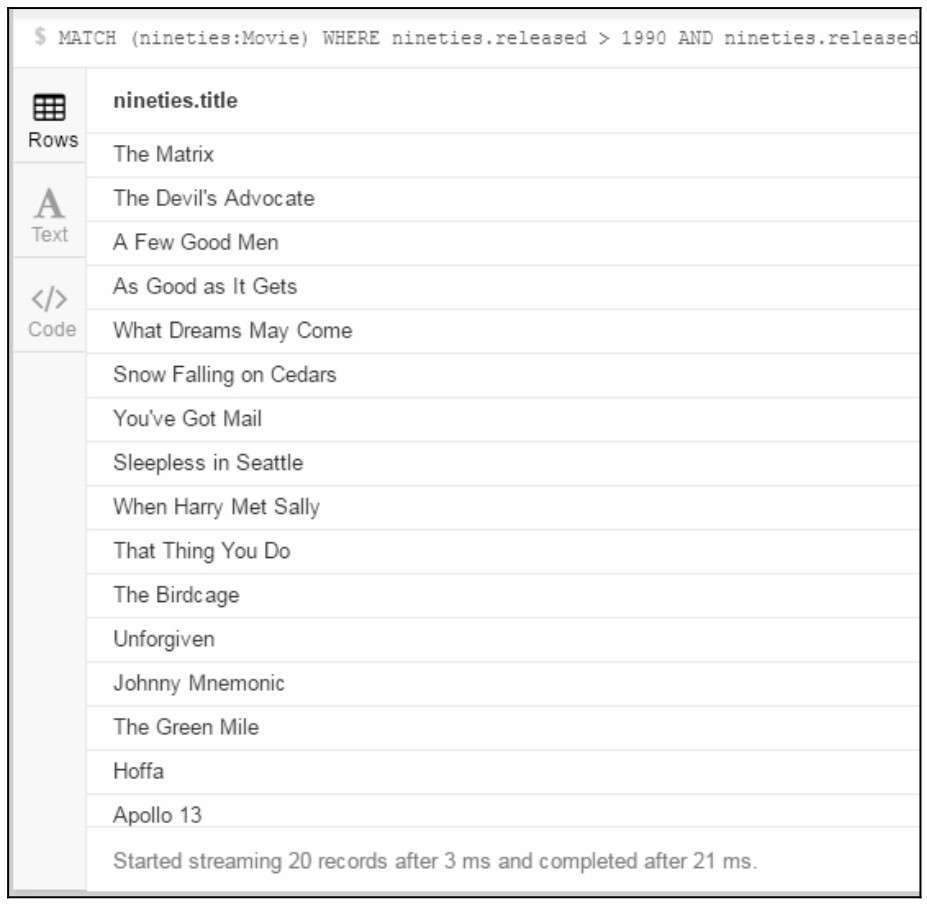The image size is (927, 904).
Task: Click the streaming records status message
Action: 435,861
